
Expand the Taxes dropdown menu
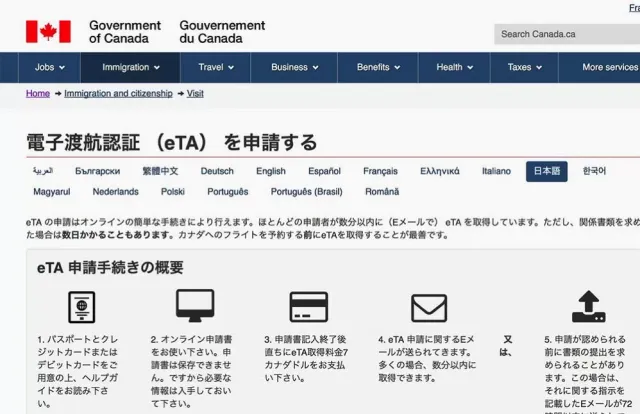tap(524, 67)
